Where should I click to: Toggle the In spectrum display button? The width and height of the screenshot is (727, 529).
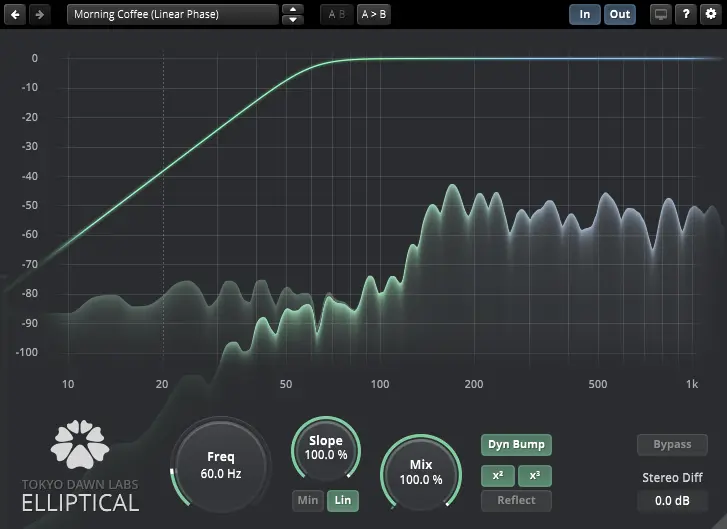pyautogui.click(x=585, y=14)
